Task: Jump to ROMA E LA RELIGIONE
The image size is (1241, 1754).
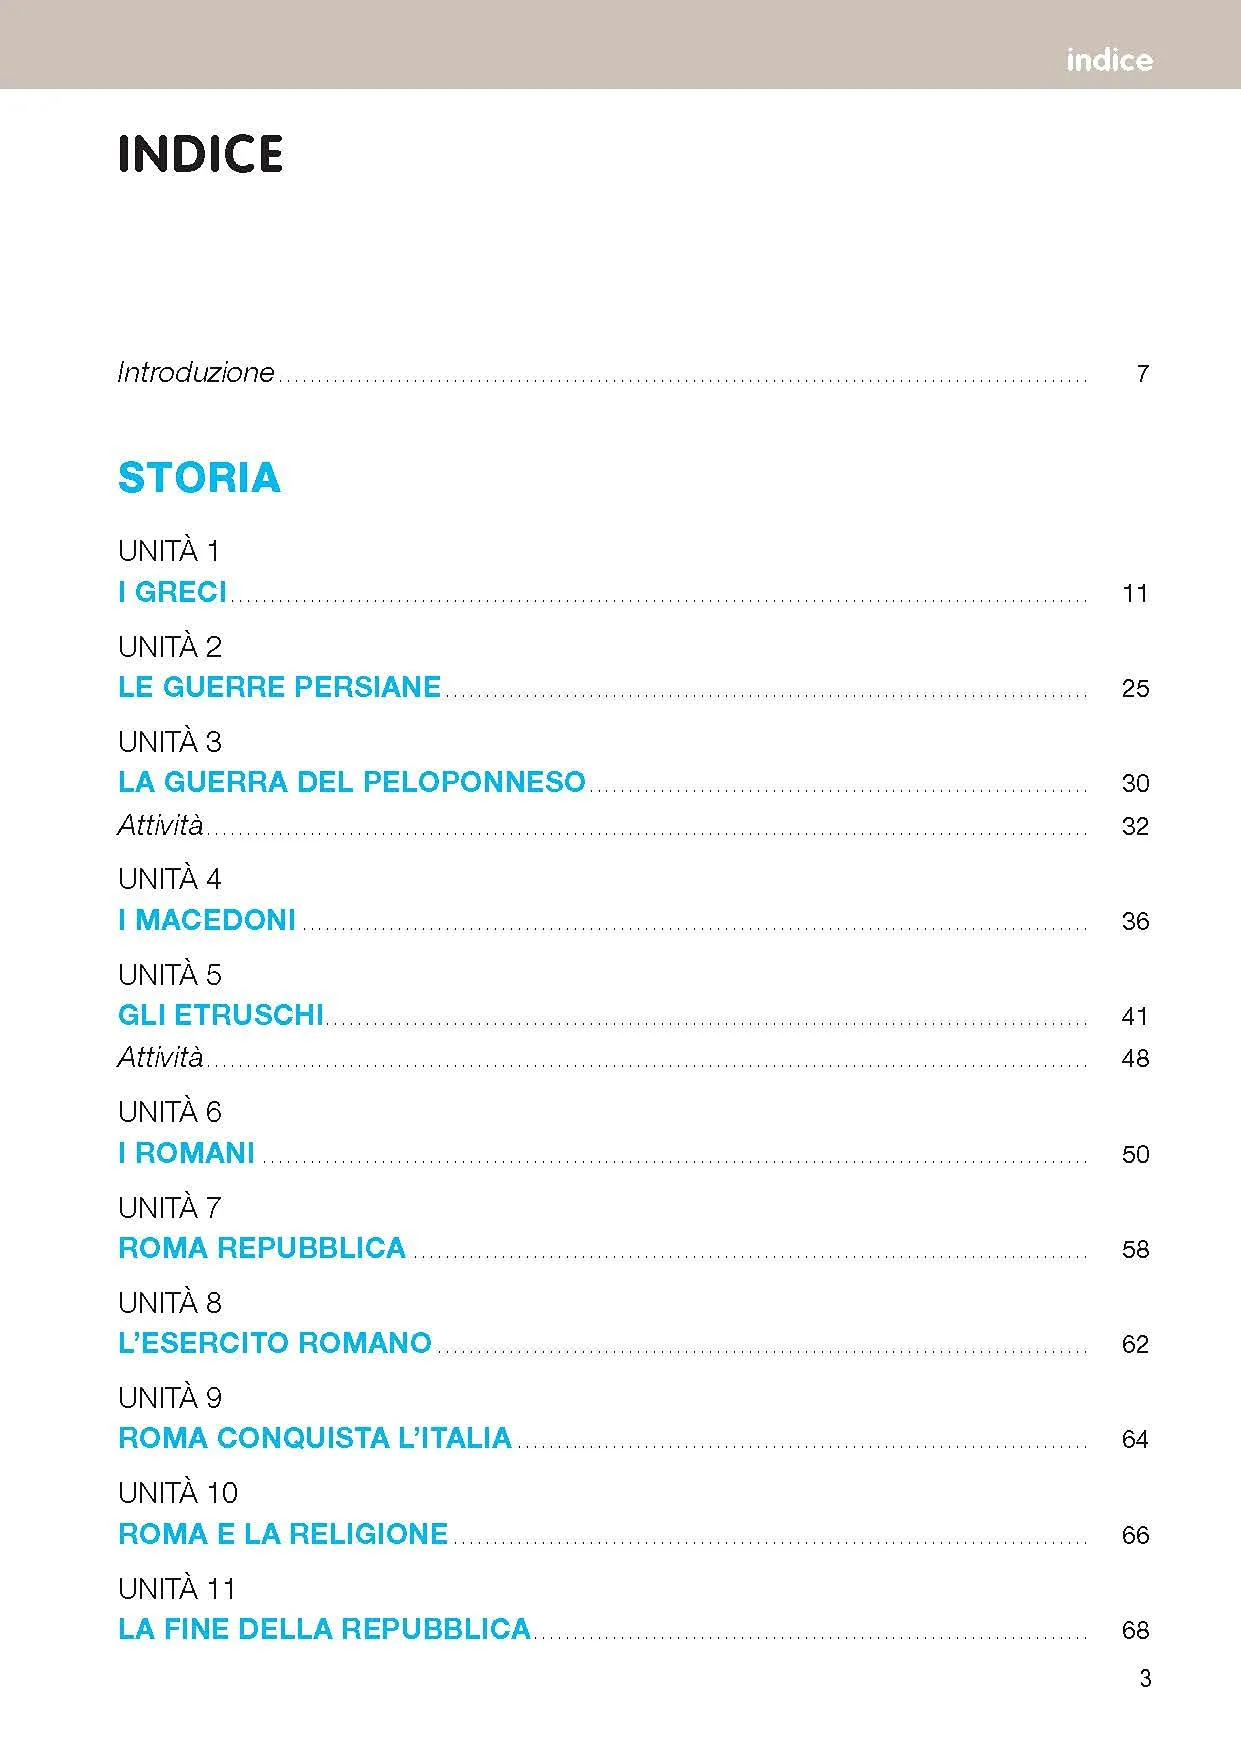Action: 283,1534
